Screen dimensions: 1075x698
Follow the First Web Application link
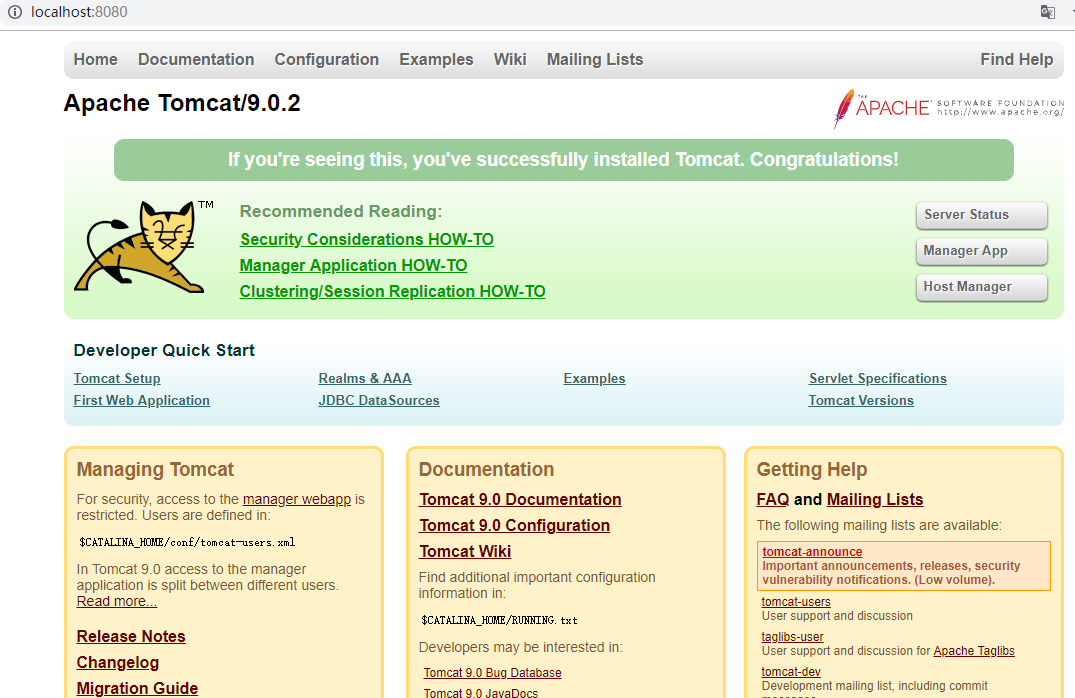pyautogui.click(x=141, y=400)
